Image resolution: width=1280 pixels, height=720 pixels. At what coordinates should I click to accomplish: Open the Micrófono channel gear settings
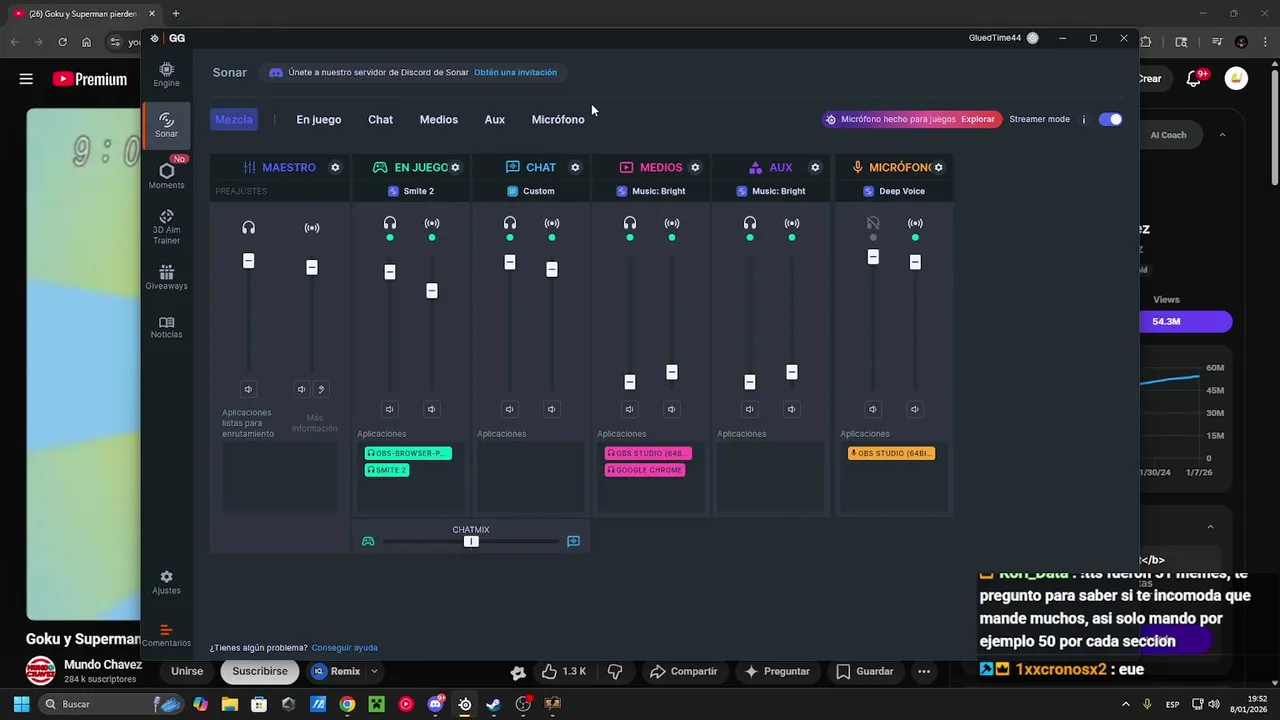point(938,167)
